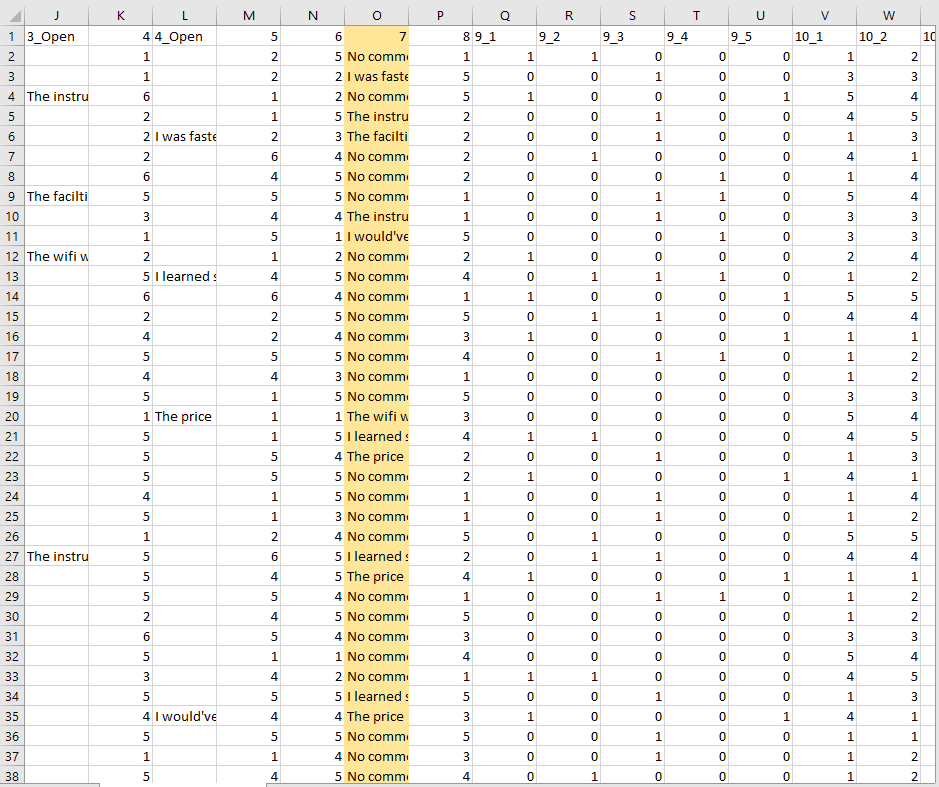The image size is (939, 787).
Task: Click the column J header
Action: point(56,15)
